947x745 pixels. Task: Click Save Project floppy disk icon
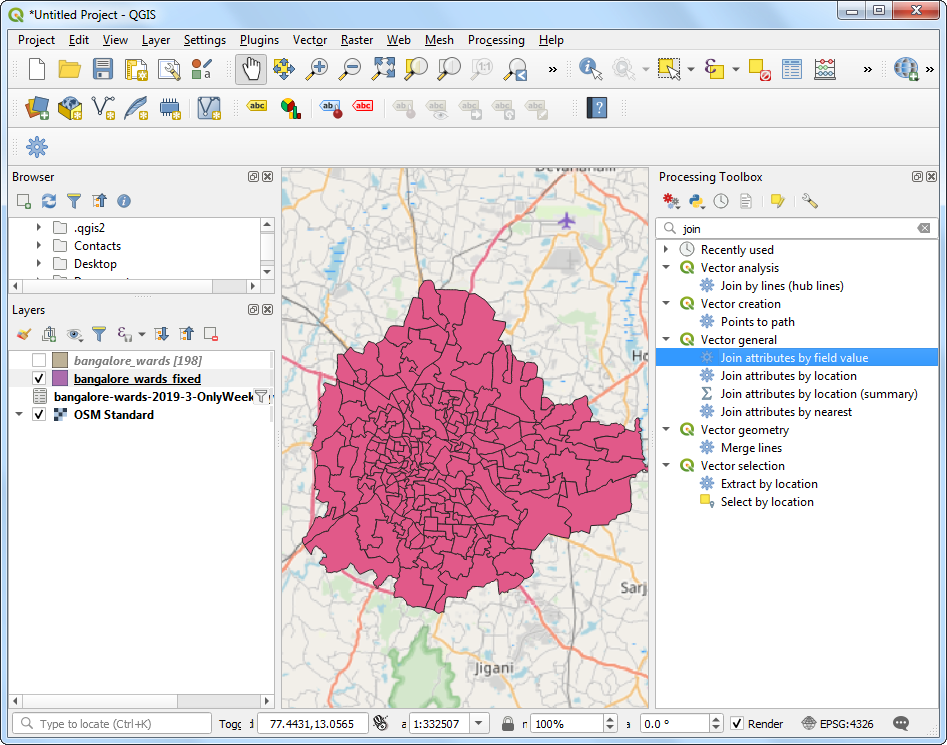point(103,69)
